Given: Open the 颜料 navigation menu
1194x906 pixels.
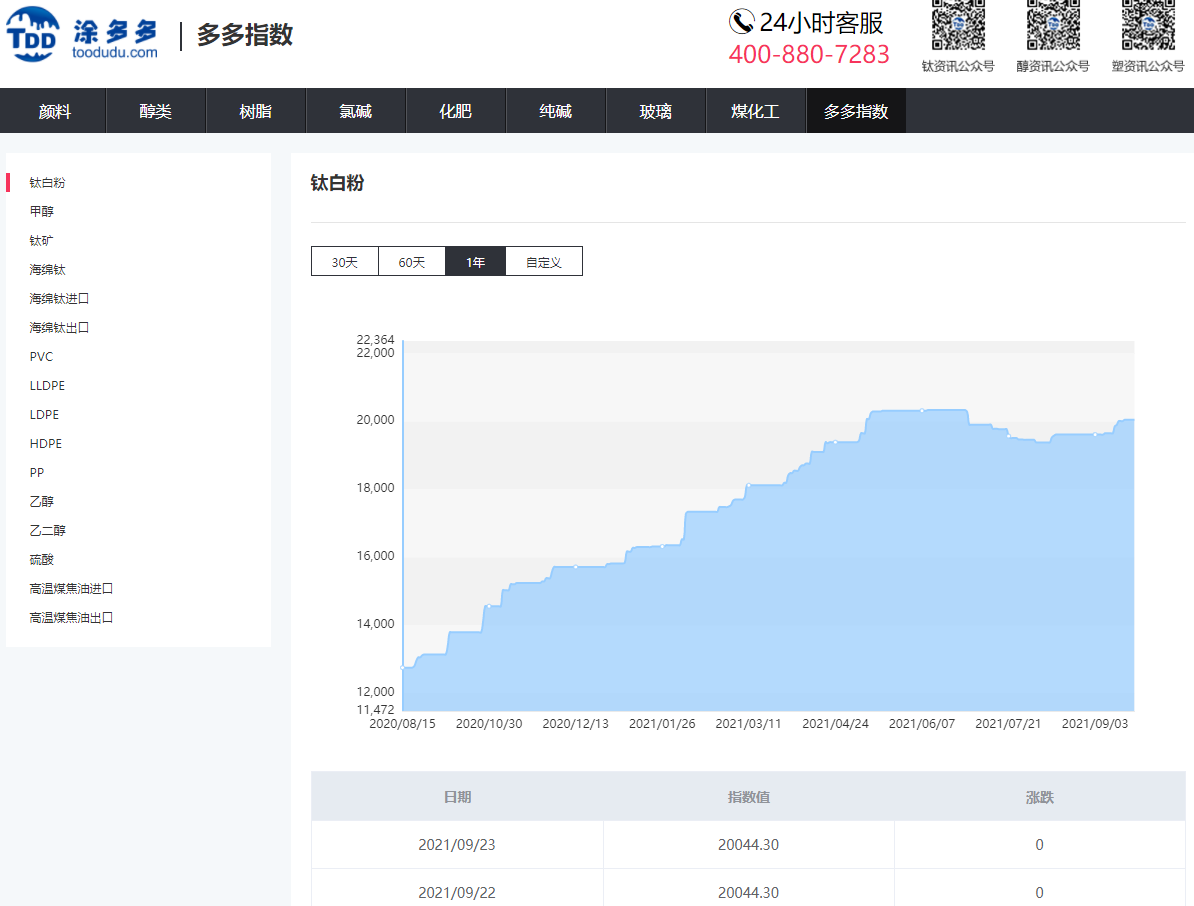Looking at the screenshot, I should tap(55, 111).
